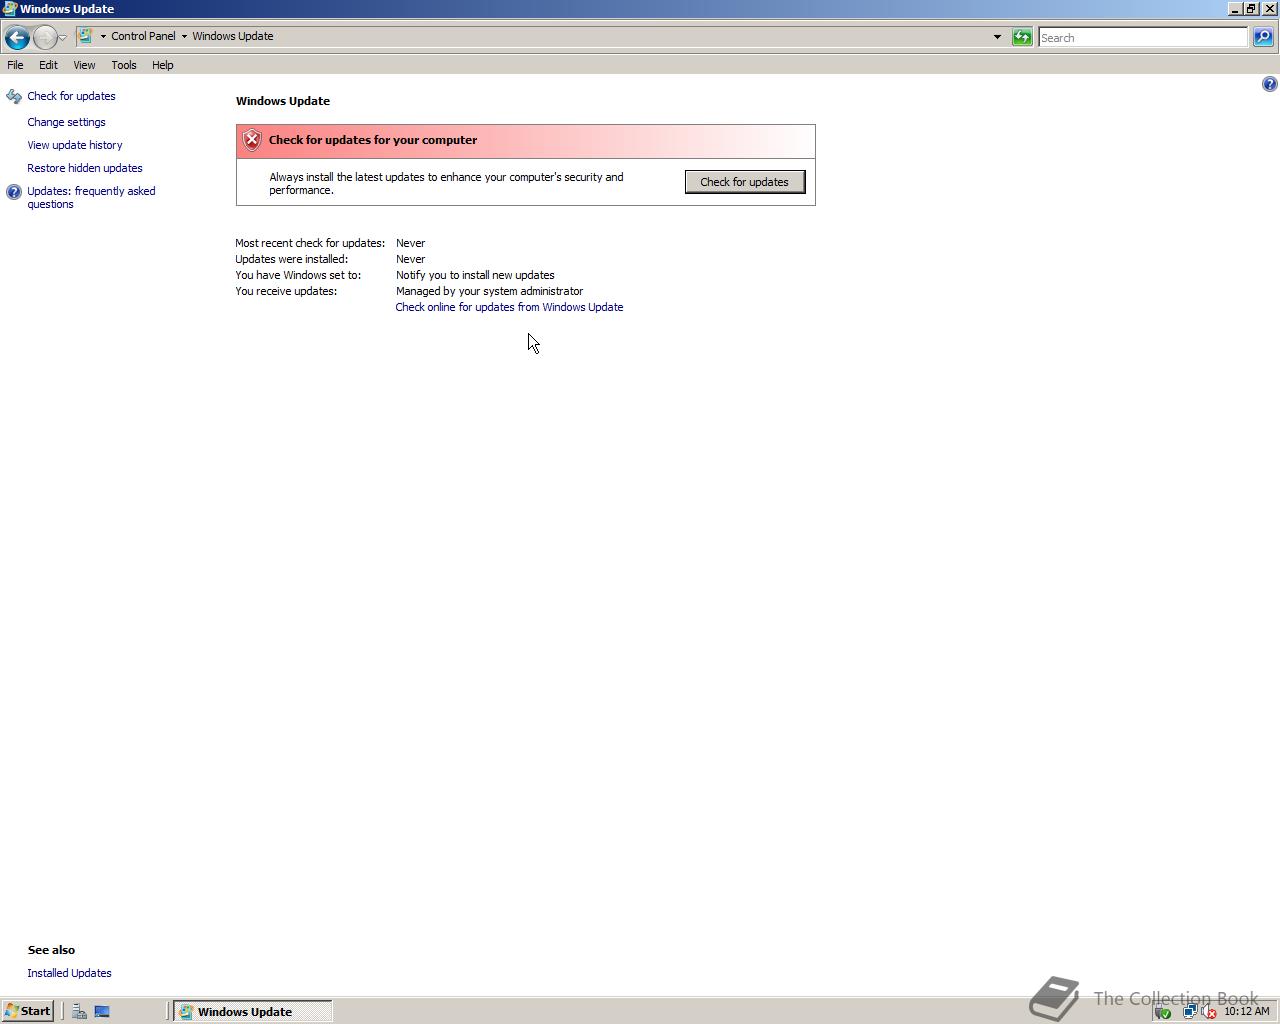Open the Start menu
Screen dimensions: 1280x1024
tap(28, 1011)
